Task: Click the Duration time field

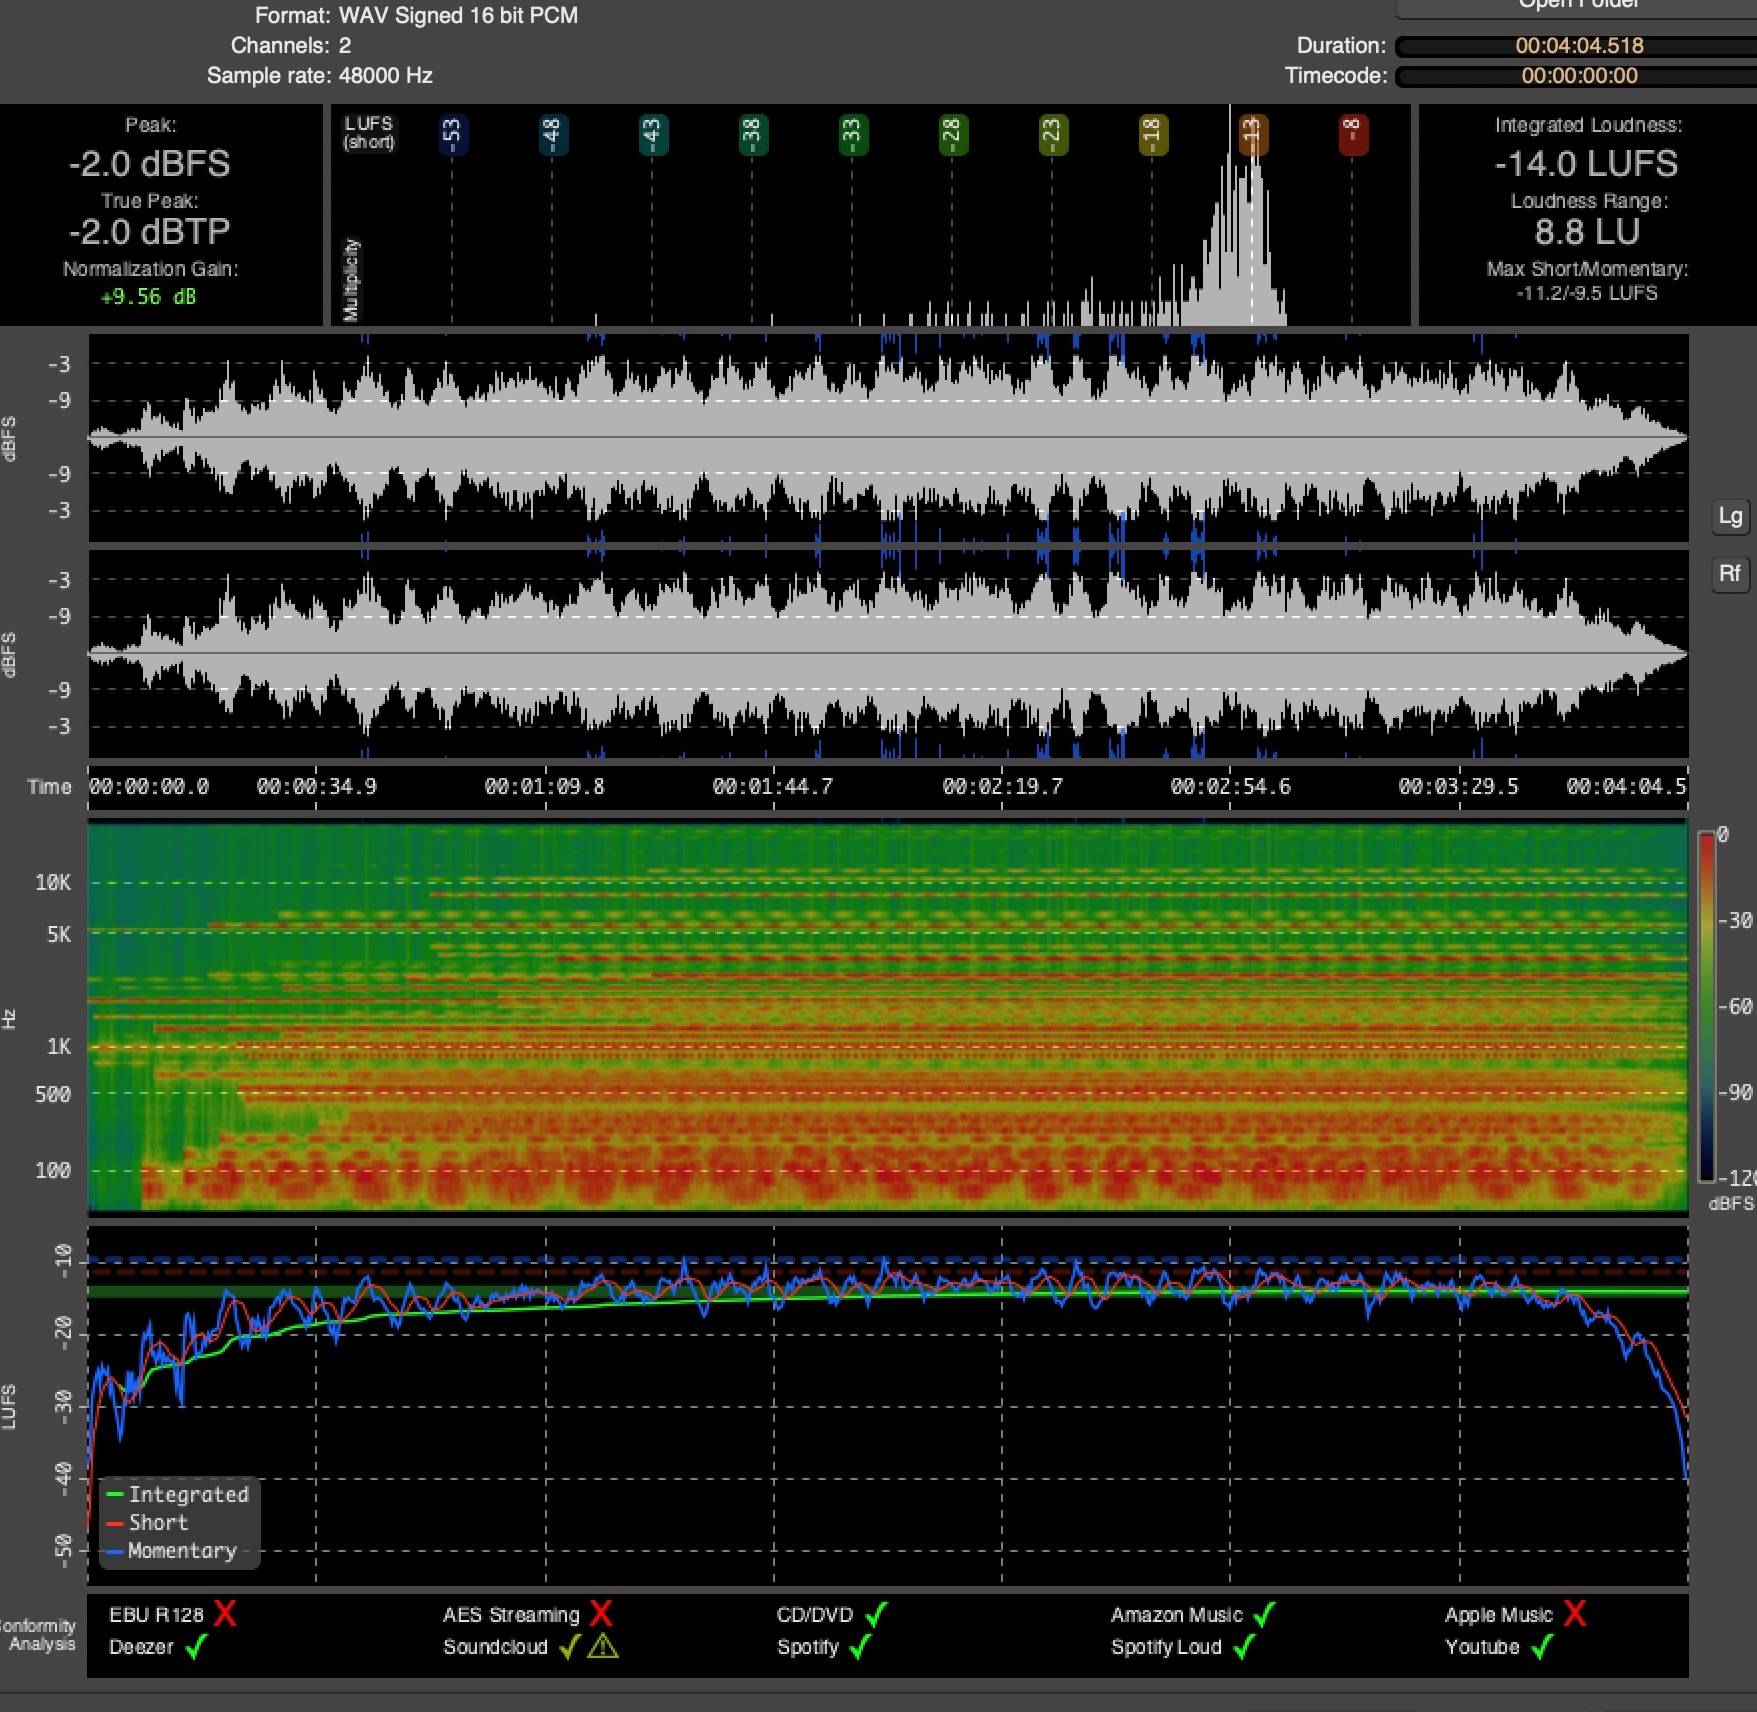Action: 1578,46
